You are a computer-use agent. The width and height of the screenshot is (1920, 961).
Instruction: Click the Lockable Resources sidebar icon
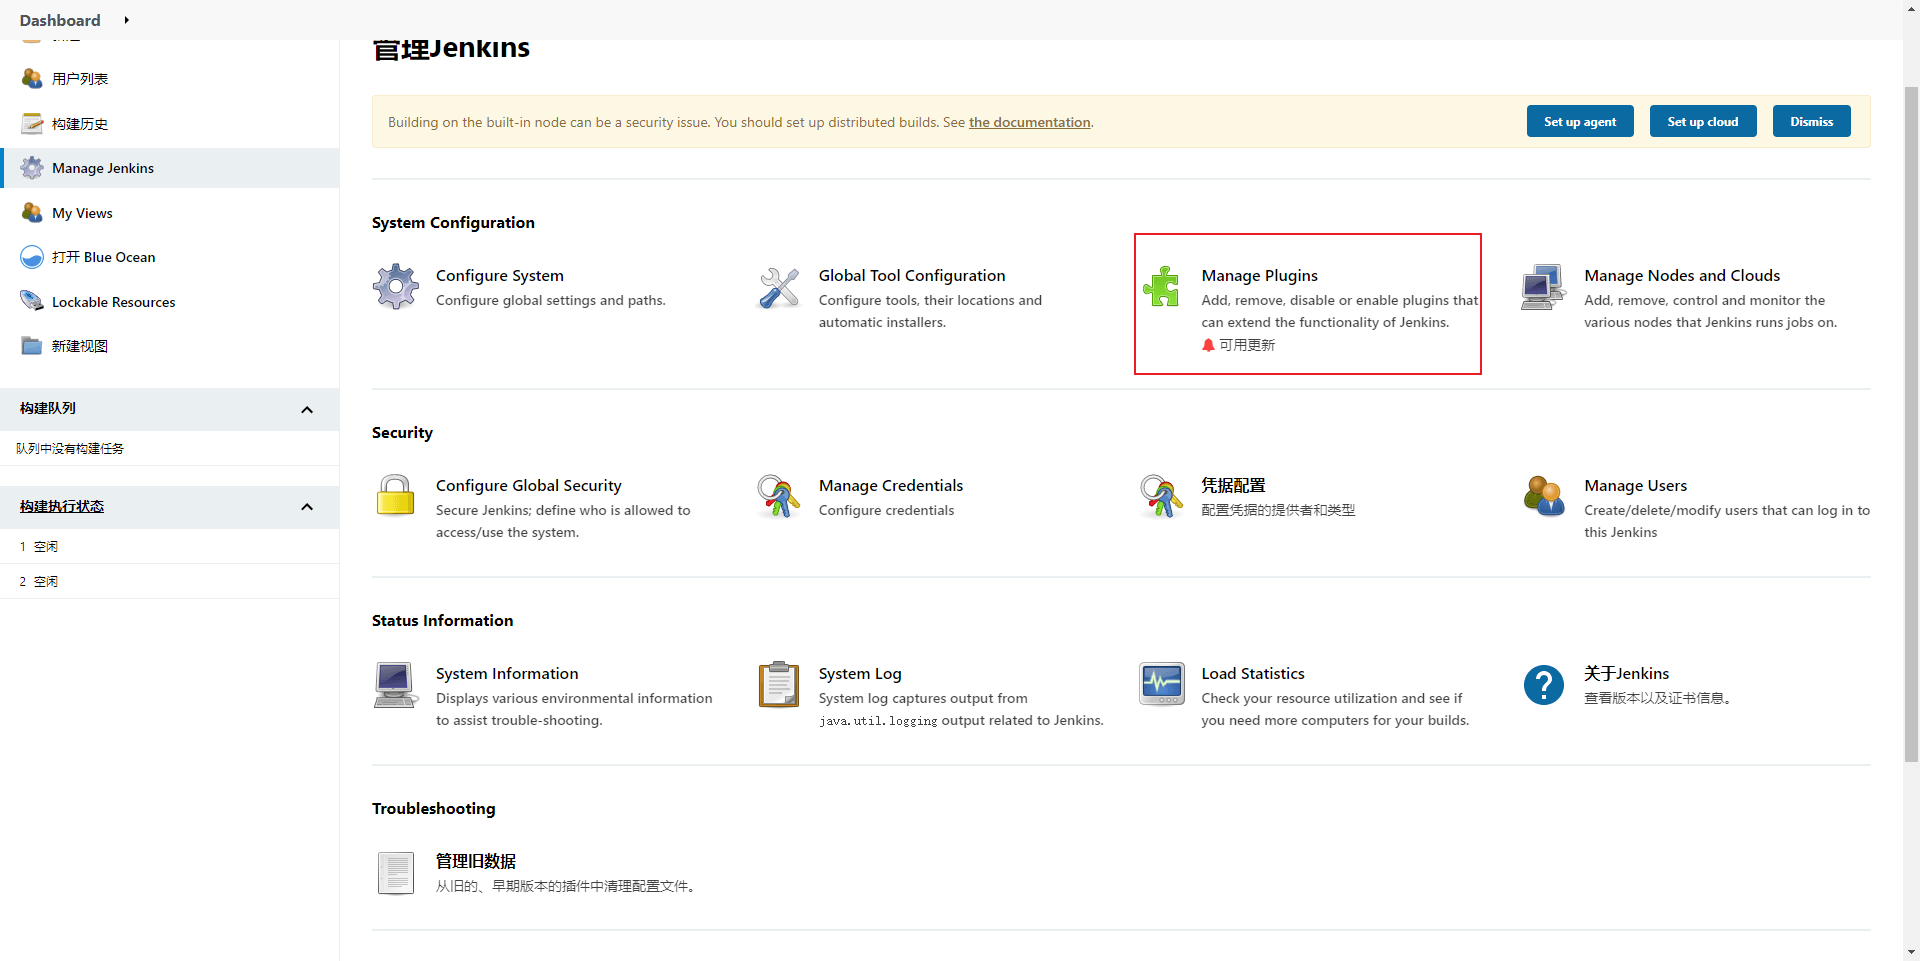click(32, 301)
